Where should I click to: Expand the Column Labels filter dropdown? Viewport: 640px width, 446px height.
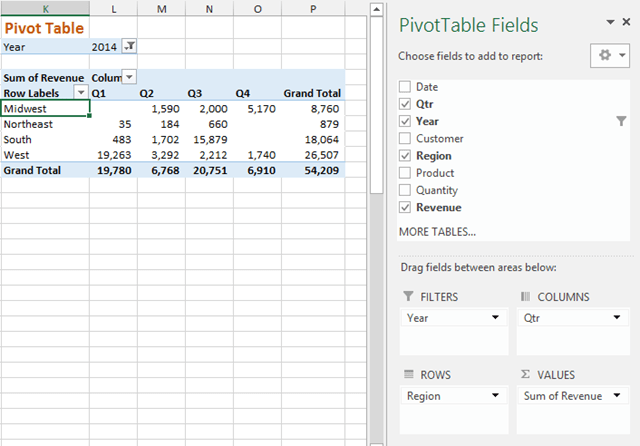pyautogui.click(x=129, y=77)
